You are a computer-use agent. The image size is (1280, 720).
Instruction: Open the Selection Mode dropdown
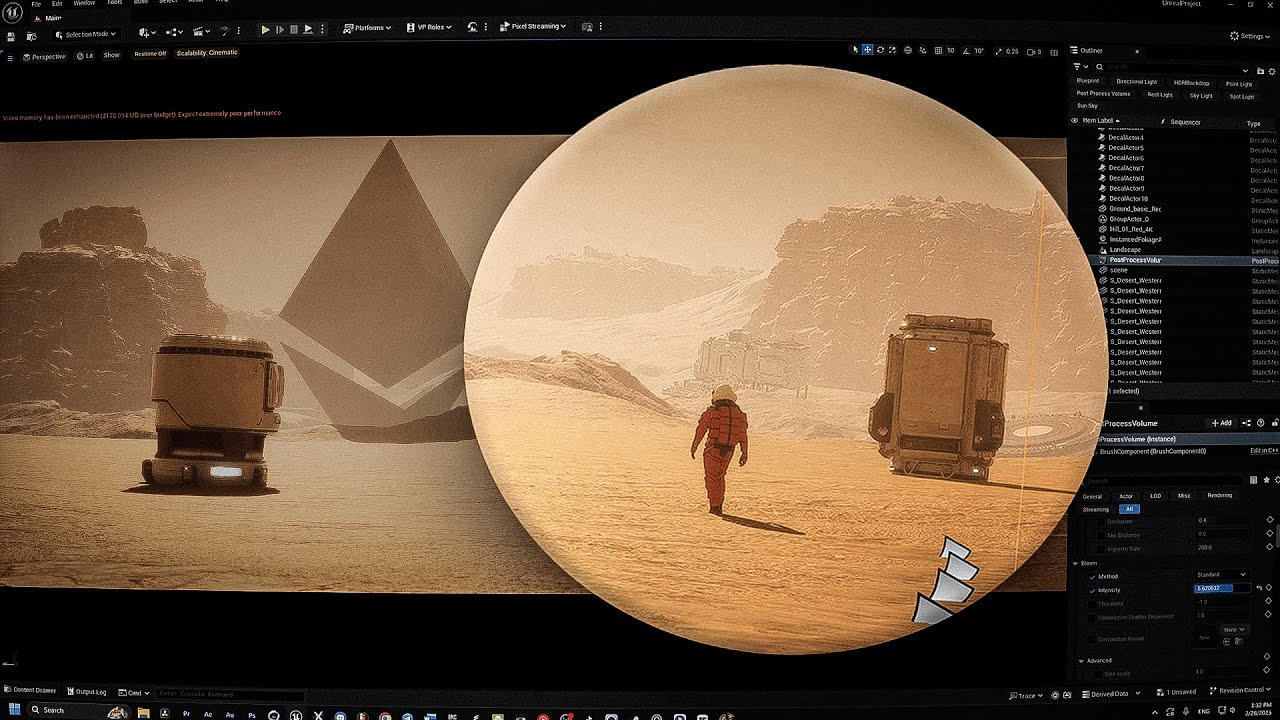click(x=87, y=34)
